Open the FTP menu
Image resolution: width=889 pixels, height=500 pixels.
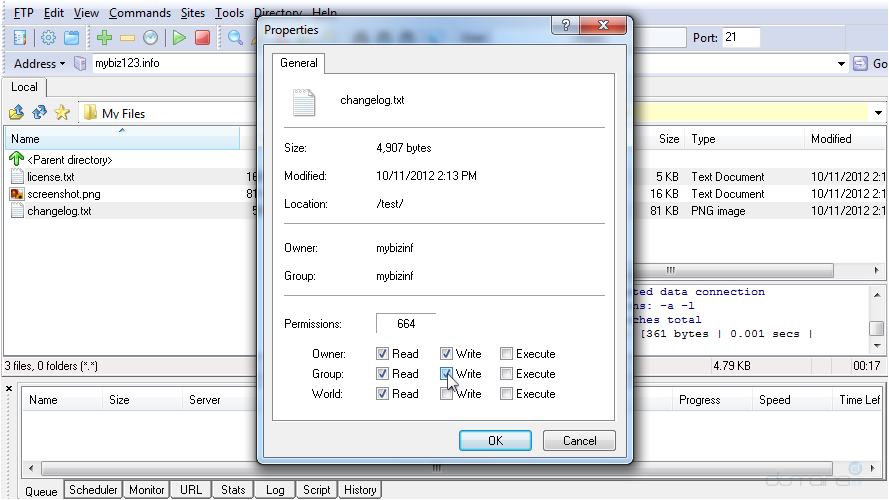point(24,12)
